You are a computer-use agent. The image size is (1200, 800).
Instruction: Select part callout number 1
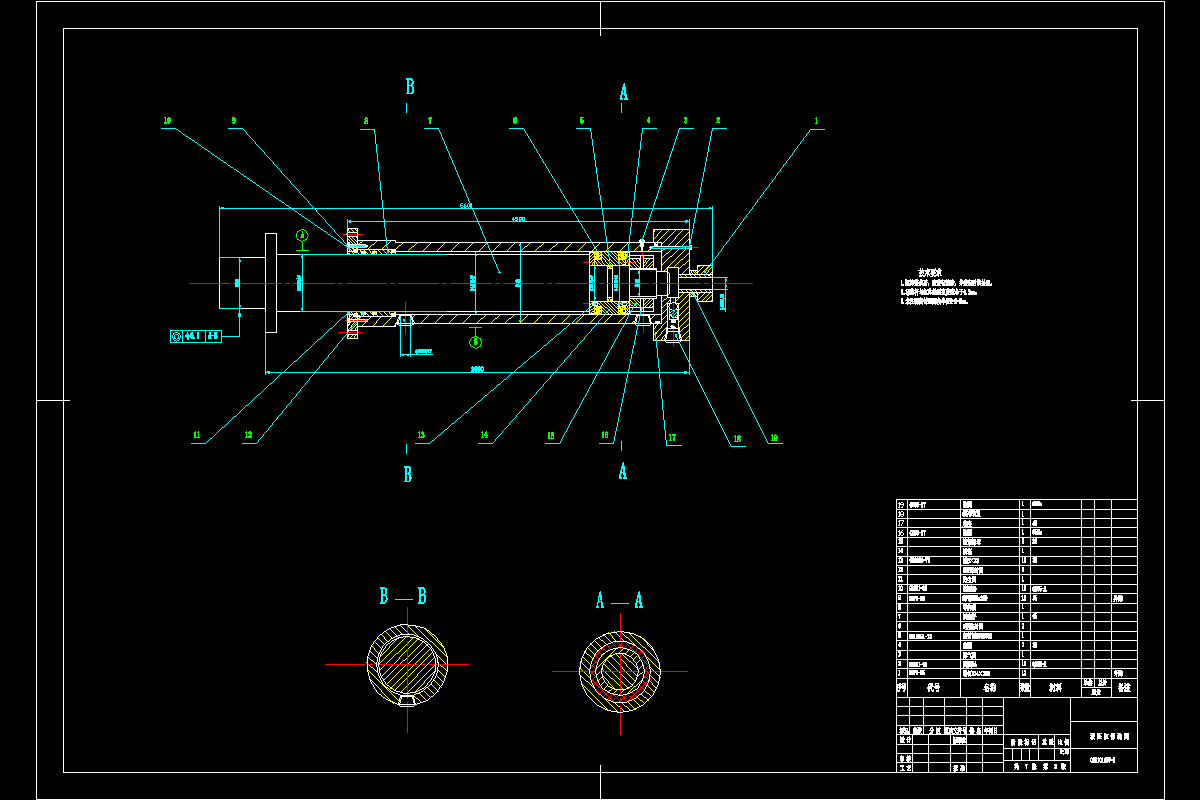point(817,121)
